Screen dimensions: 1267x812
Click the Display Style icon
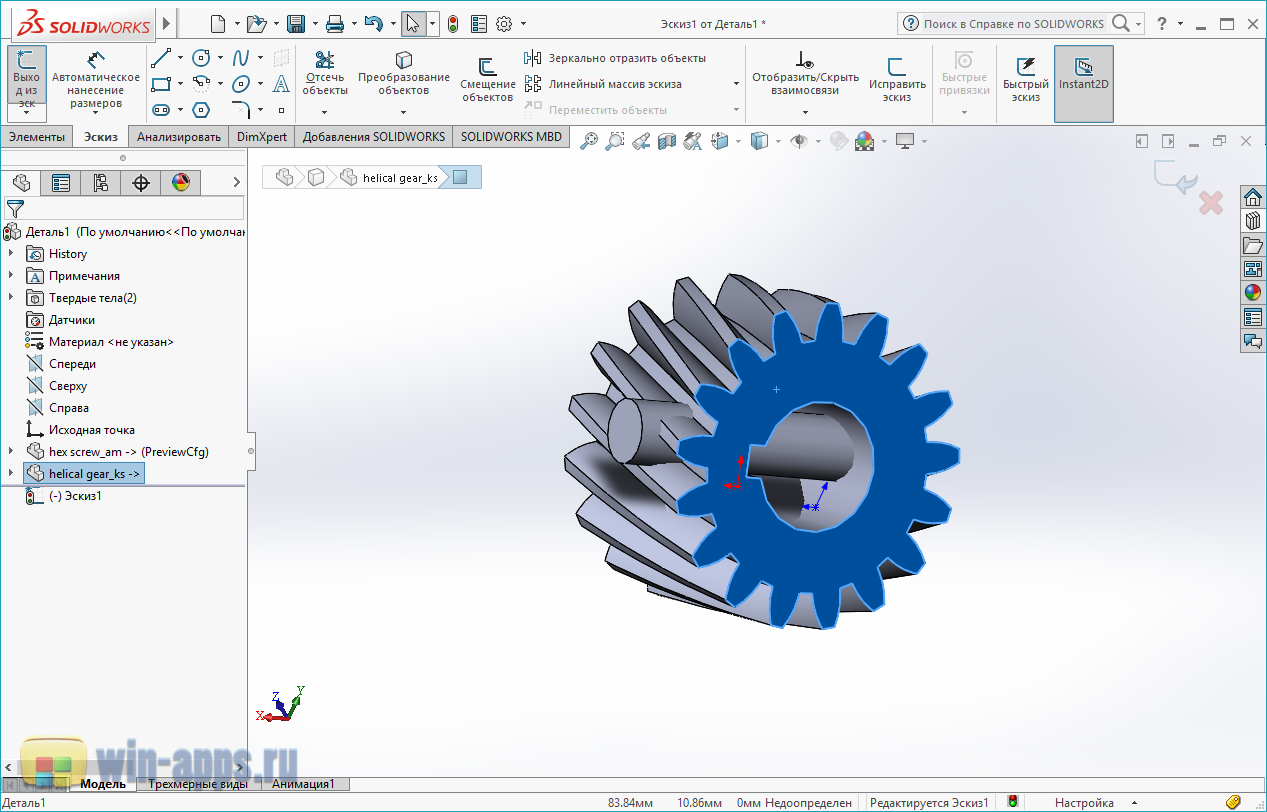click(x=759, y=141)
